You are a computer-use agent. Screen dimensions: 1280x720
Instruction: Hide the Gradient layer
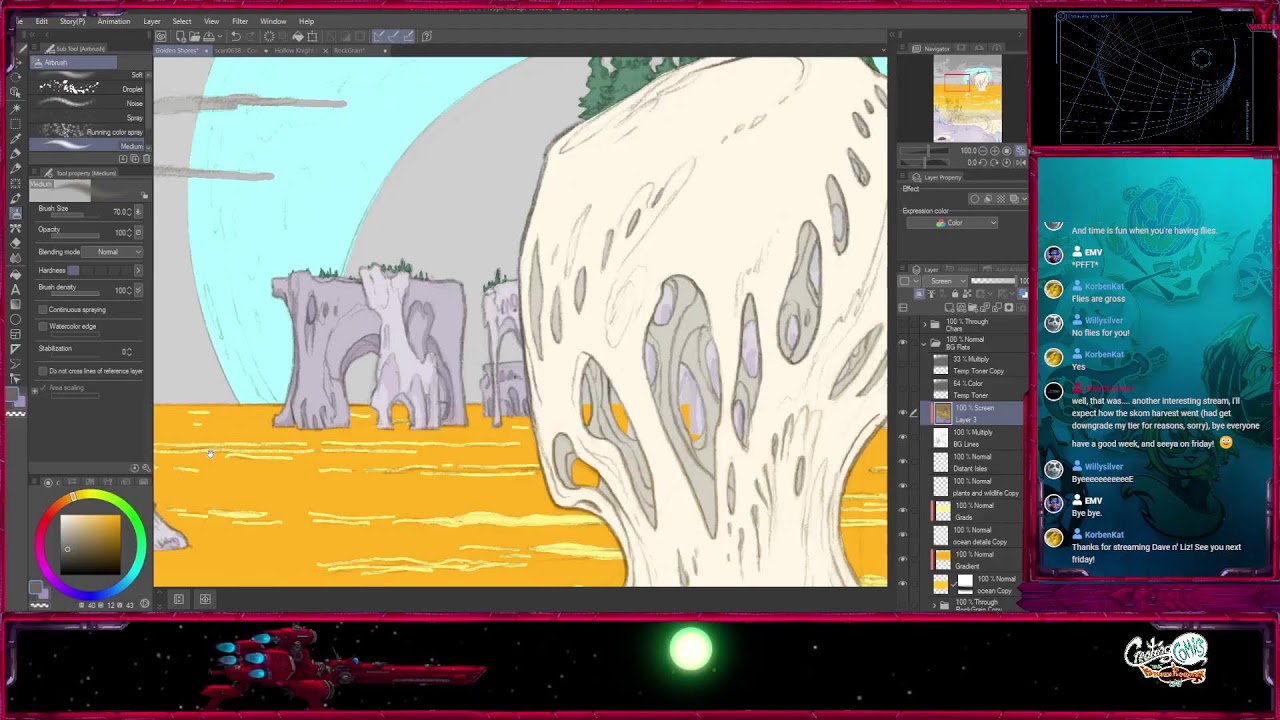903,560
